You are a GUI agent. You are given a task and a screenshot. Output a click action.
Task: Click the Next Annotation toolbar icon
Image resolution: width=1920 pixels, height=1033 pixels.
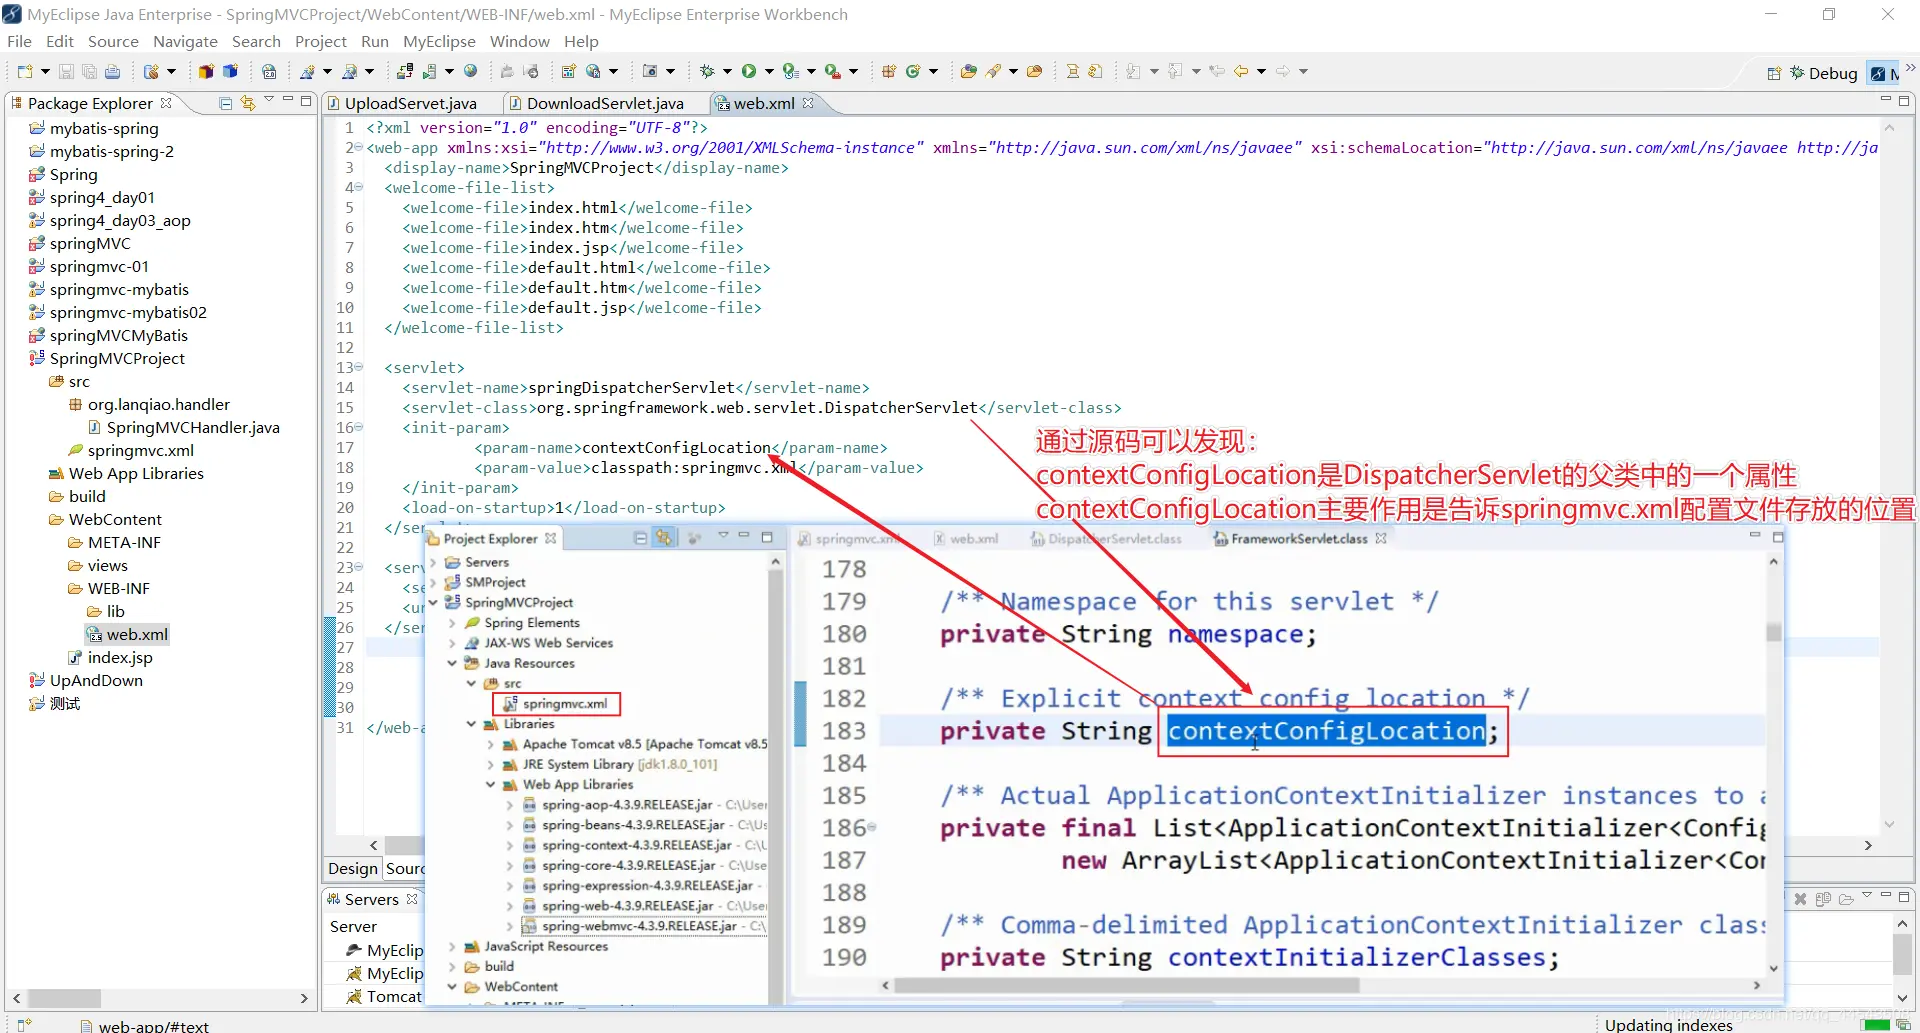point(1133,71)
